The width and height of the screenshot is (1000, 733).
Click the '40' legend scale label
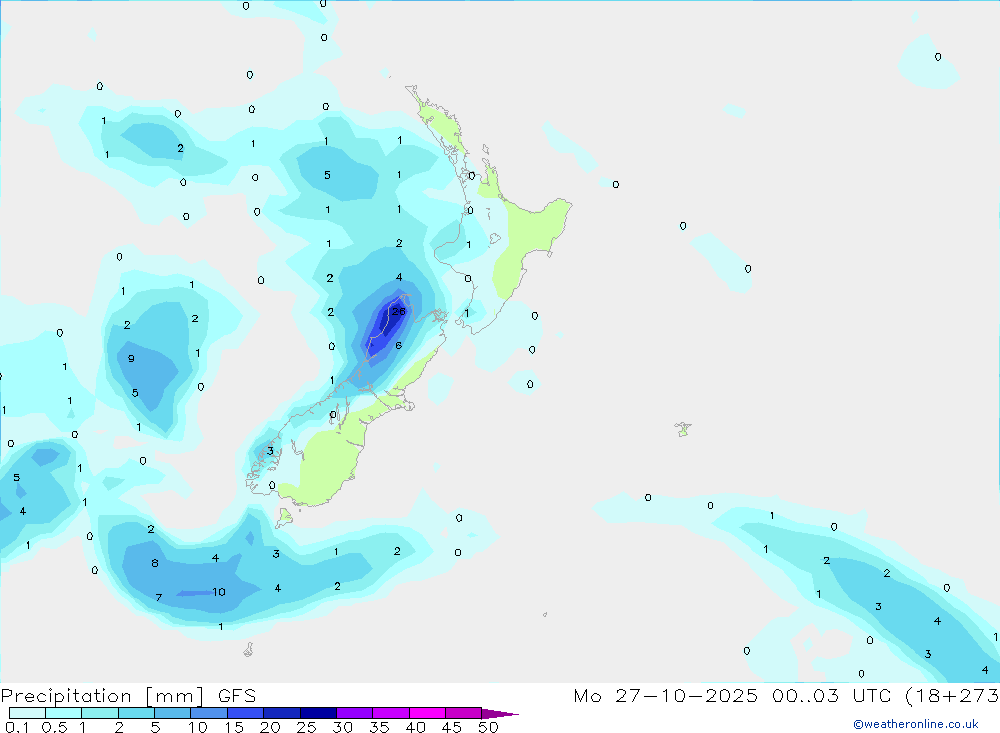(416, 727)
